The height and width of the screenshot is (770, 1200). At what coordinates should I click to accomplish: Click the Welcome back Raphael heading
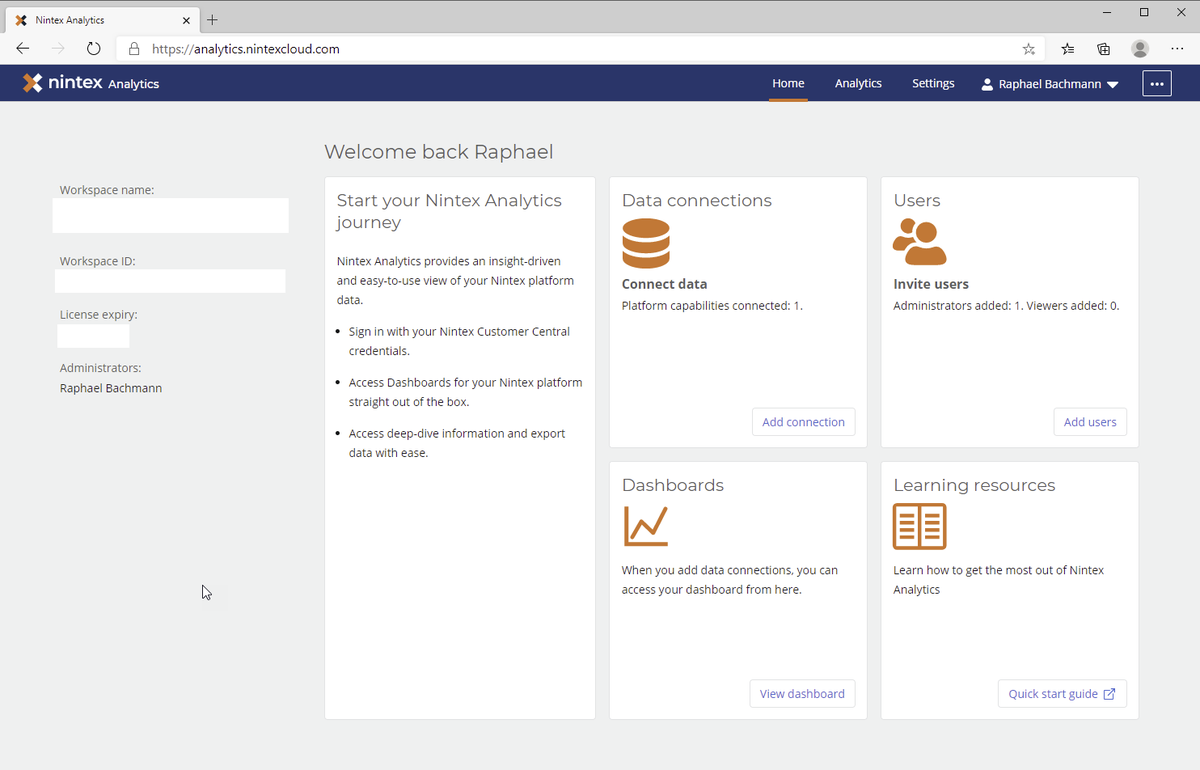pos(439,152)
